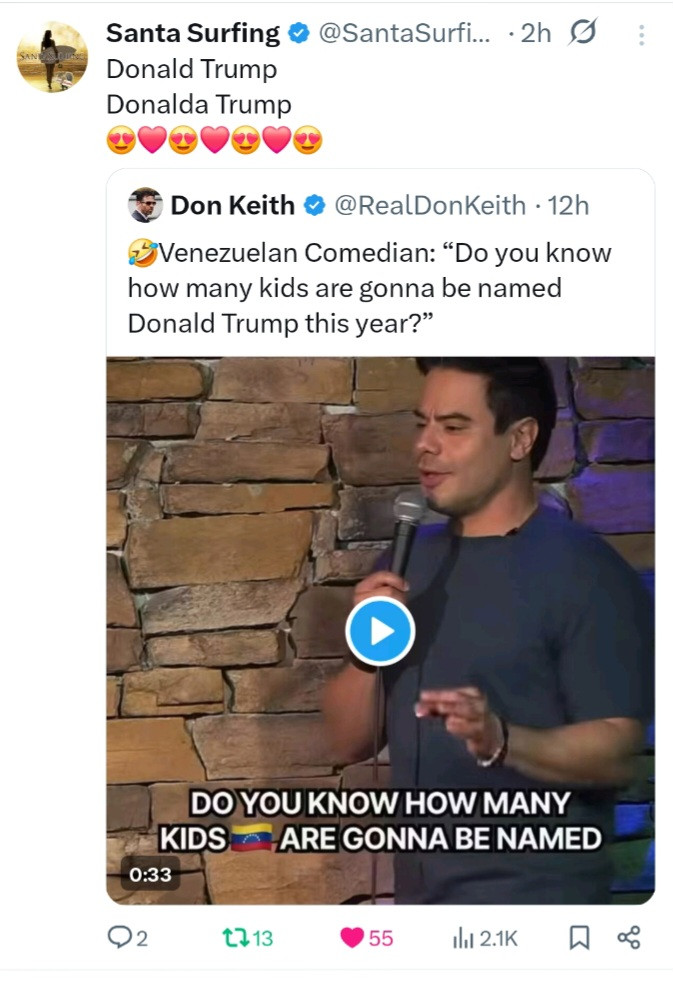Click the 0:33 video duration label

pyautogui.click(x=150, y=874)
